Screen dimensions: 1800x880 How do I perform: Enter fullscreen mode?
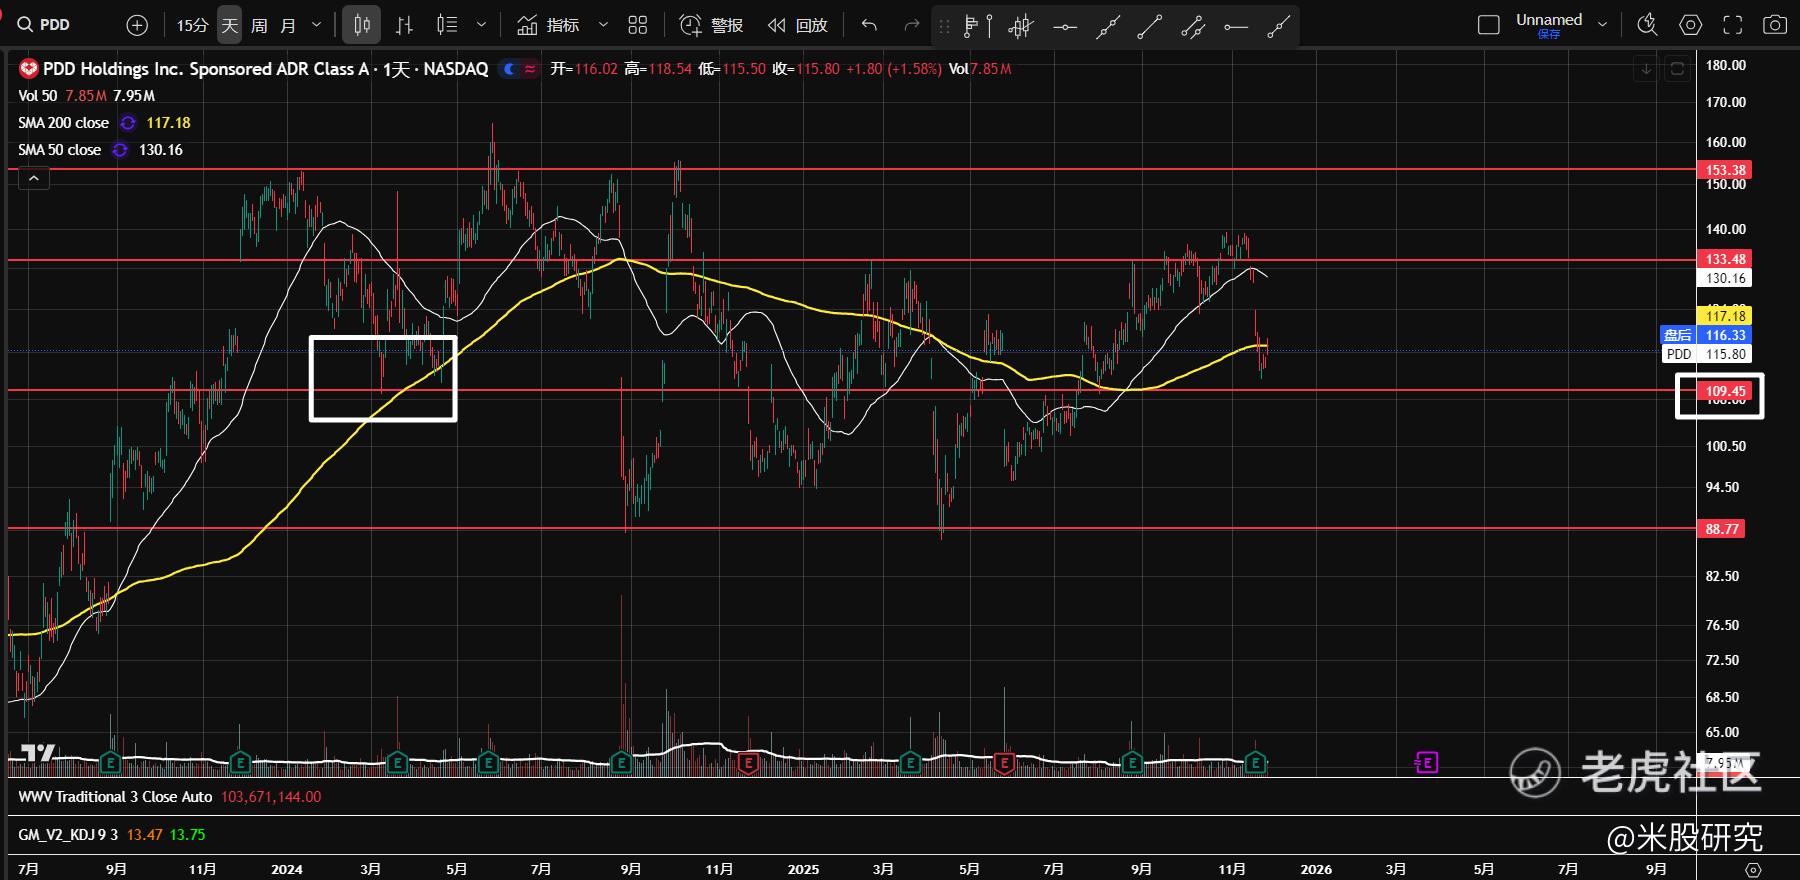coord(1733,25)
